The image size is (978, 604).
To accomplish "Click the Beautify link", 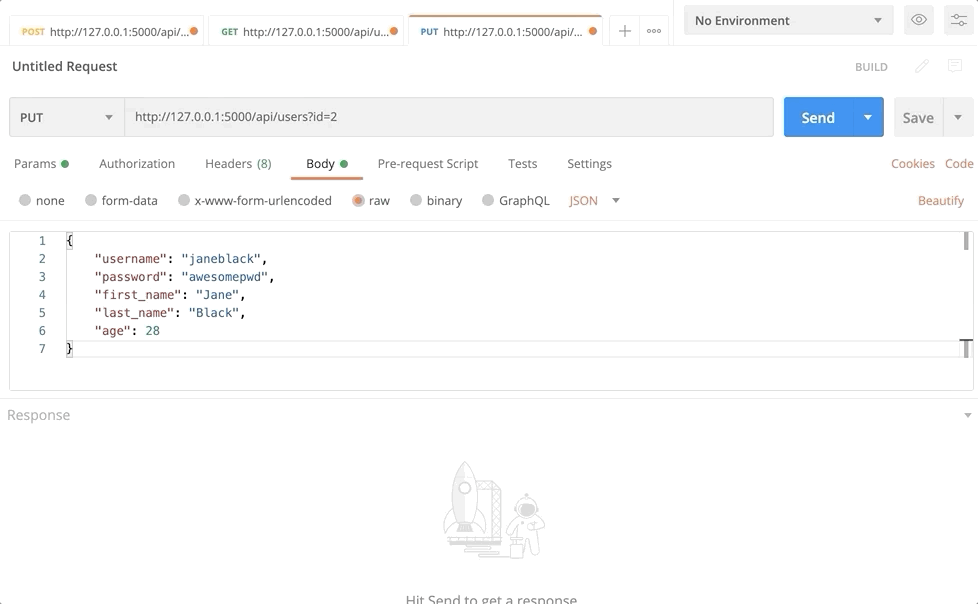I will click(940, 200).
